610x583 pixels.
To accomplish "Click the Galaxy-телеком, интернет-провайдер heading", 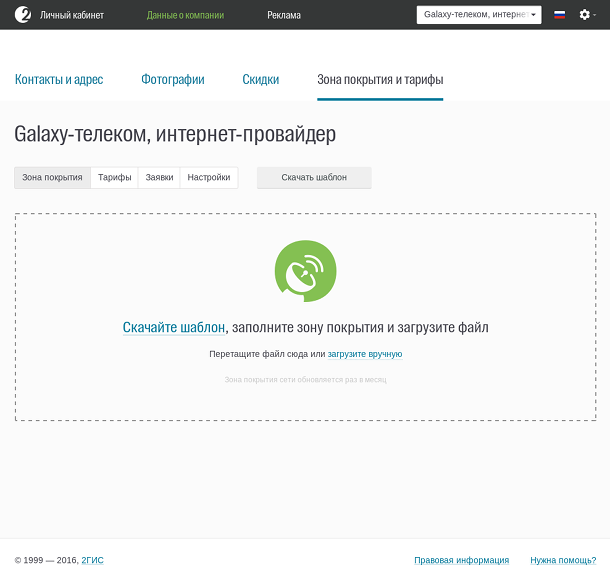I will coord(175,134).
